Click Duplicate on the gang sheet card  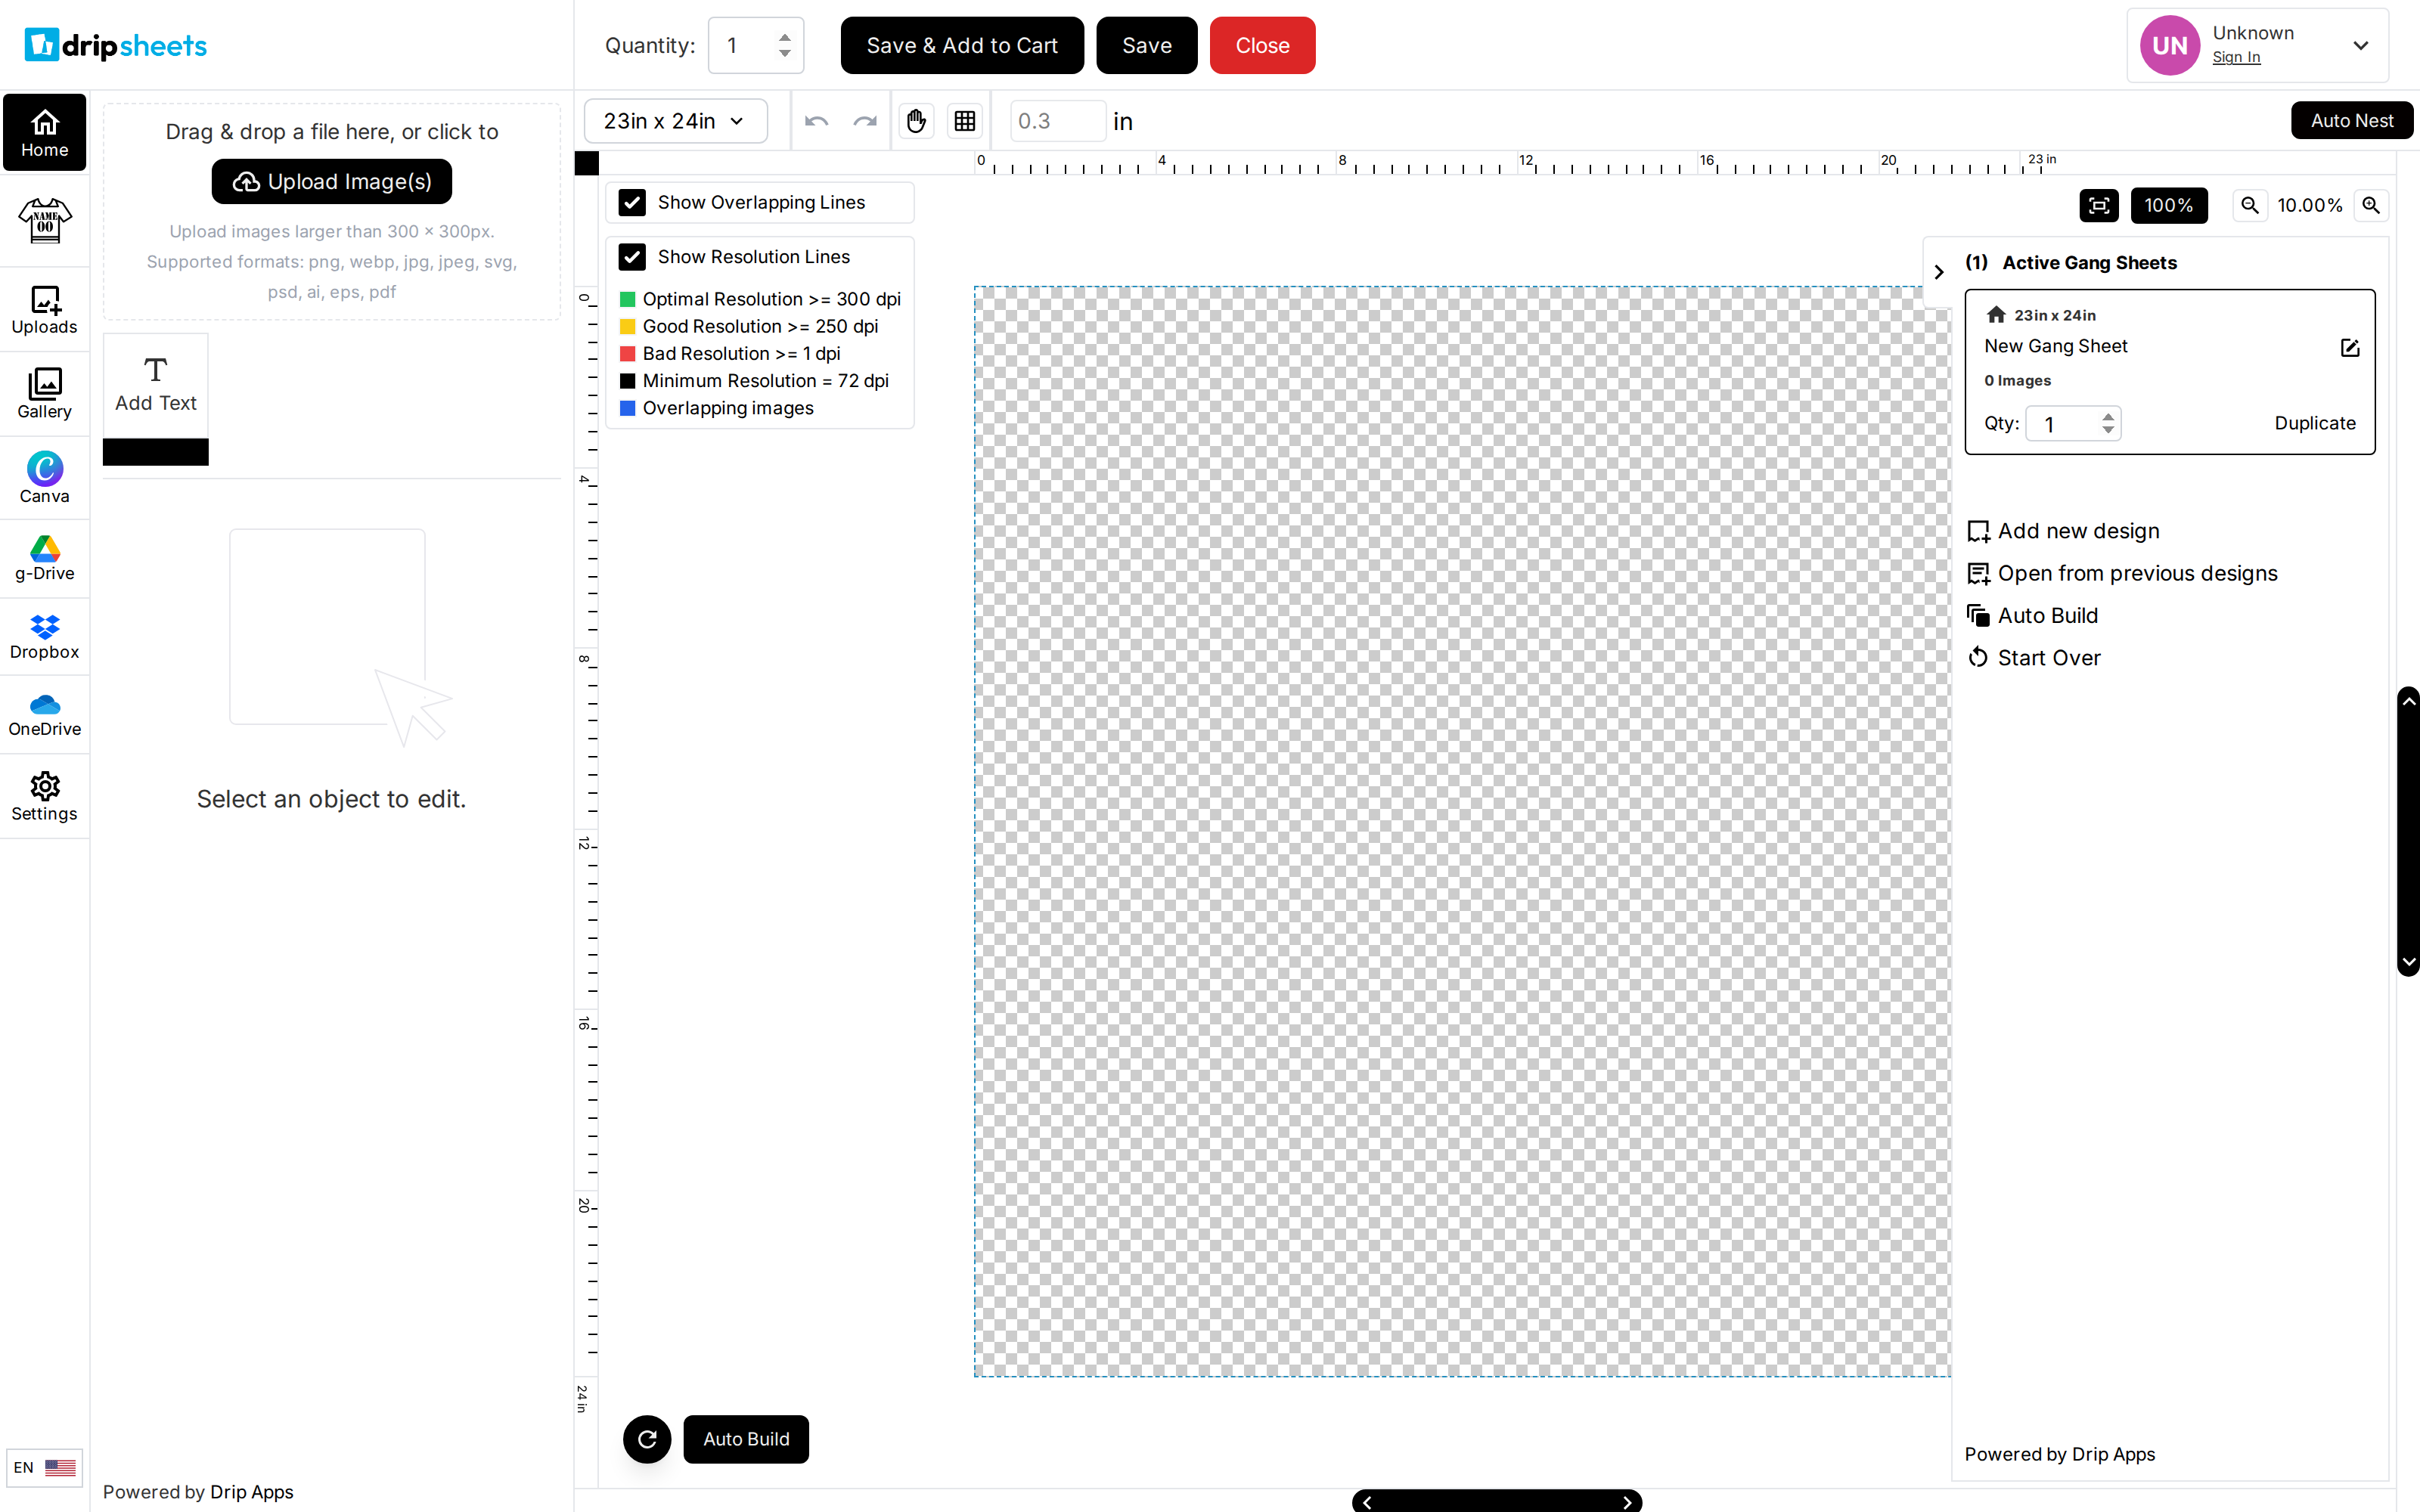2315,423
